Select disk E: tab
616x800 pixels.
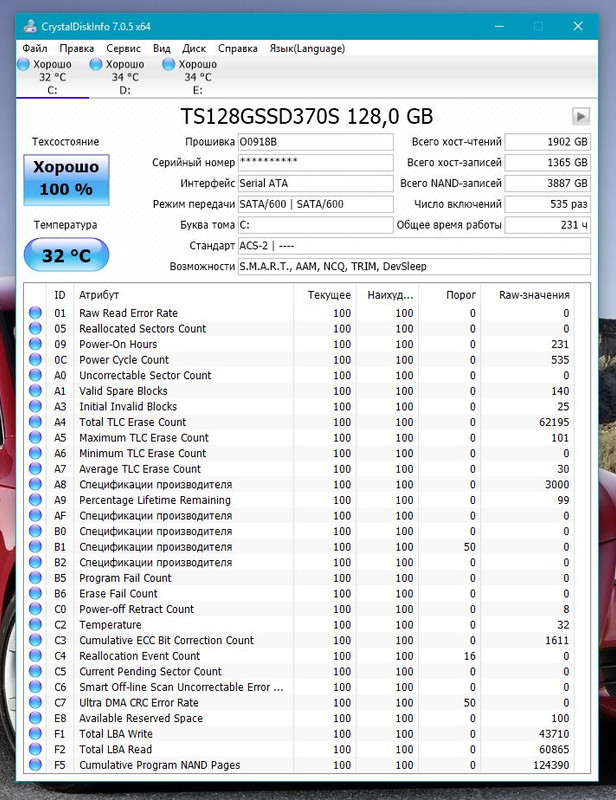[198, 77]
